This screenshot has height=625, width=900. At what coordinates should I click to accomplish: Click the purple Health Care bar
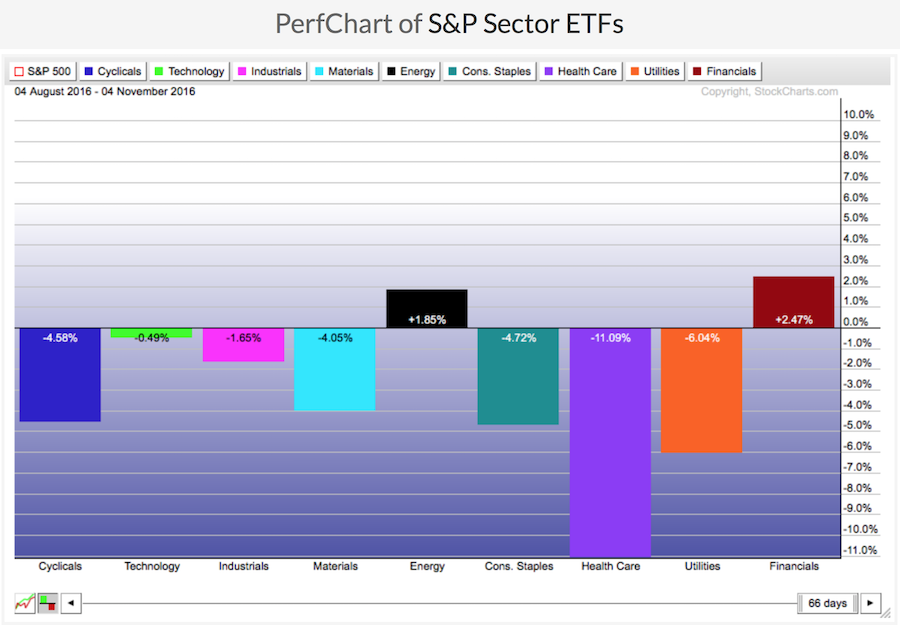tap(610, 440)
